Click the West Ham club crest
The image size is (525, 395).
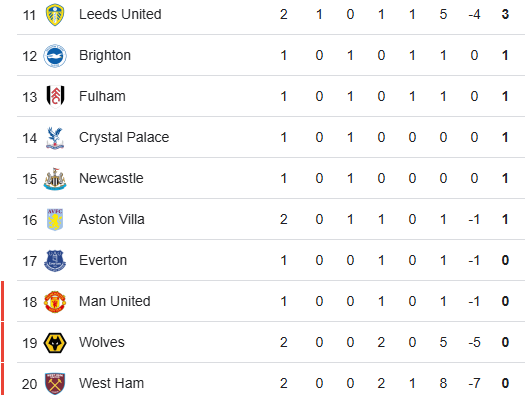[x=55, y=384]
